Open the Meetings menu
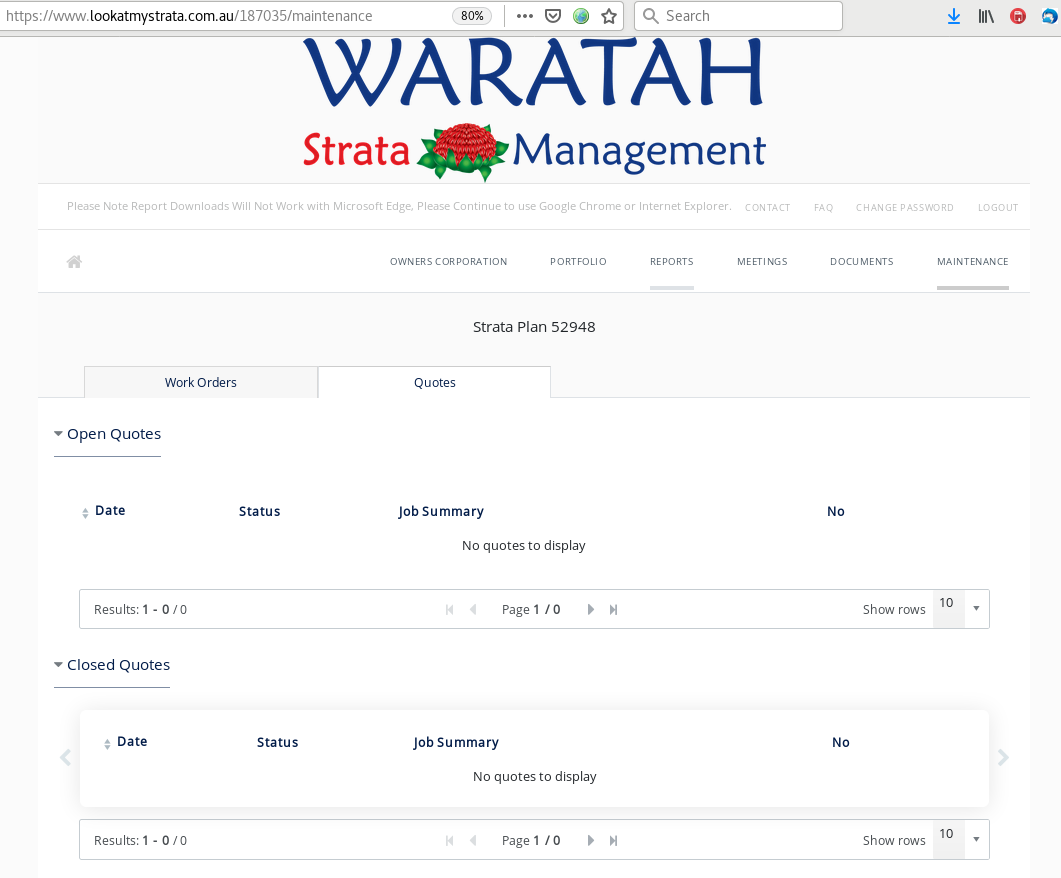This screenshot has width=1061, height=878. tap(763, 262)
